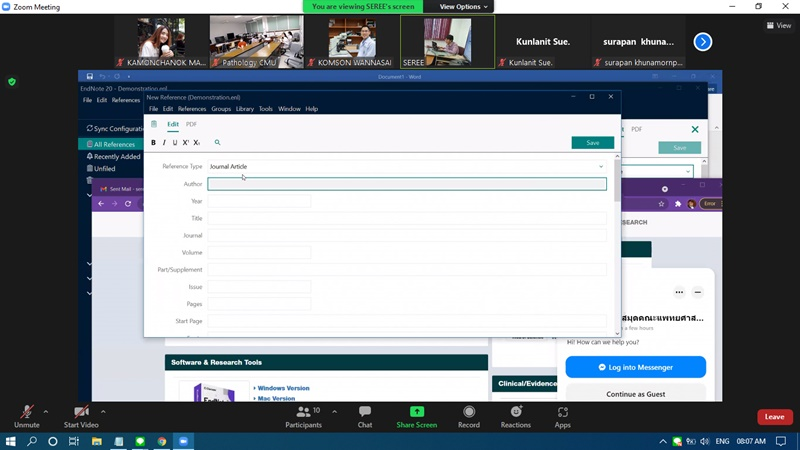Open the View Options dropdown

465,7
